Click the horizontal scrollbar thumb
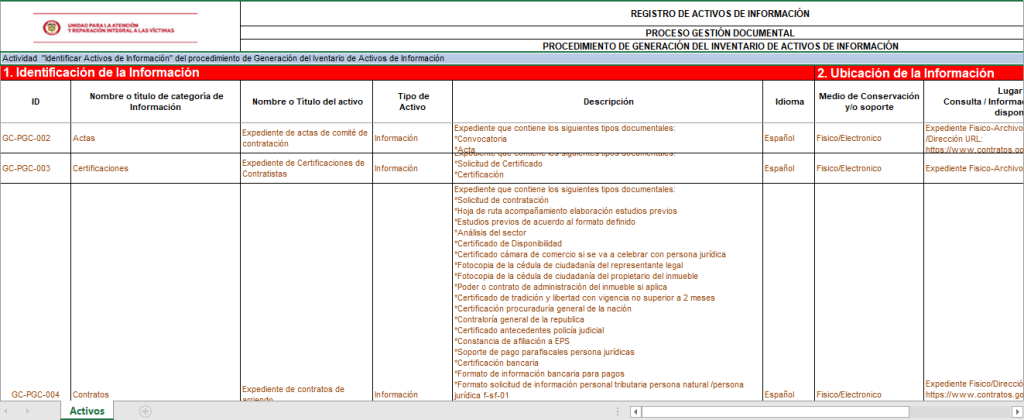The height and width of the screenshot is (420, 1024). tap(775, 412)
